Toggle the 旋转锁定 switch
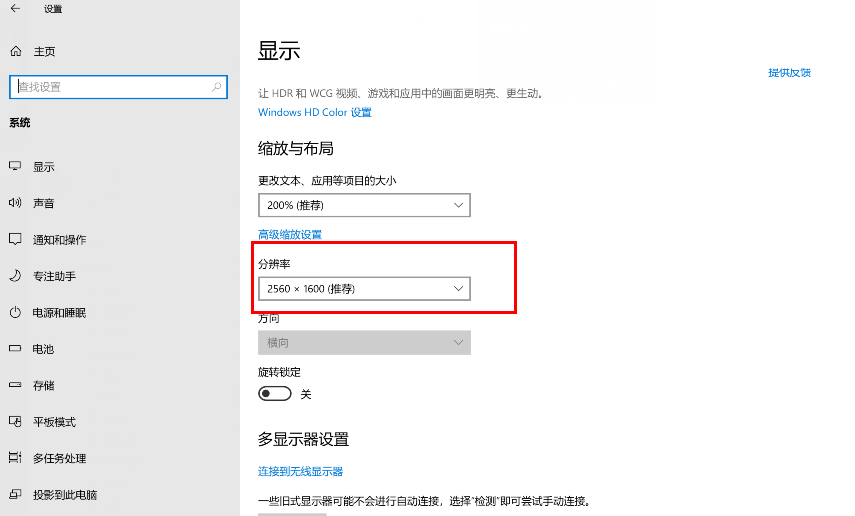The image size is (855, 516). pos(275,393)
